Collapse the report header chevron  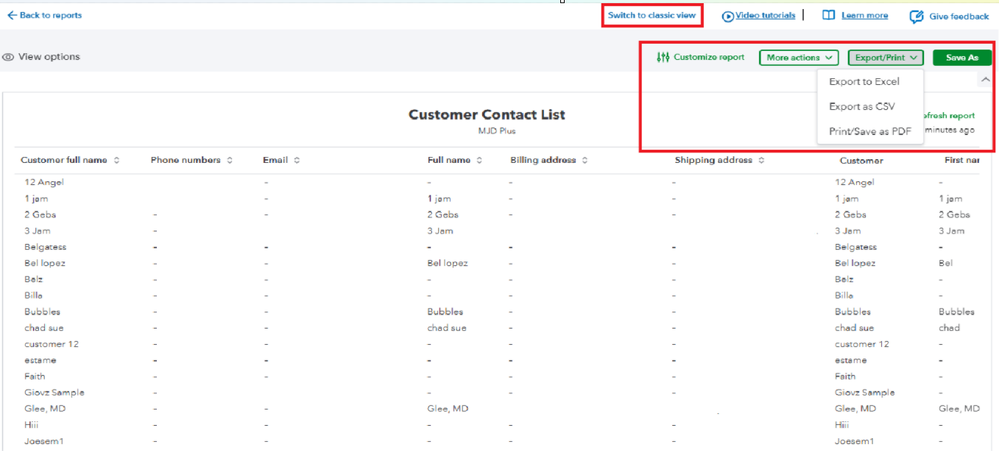[x=985, y=79]
